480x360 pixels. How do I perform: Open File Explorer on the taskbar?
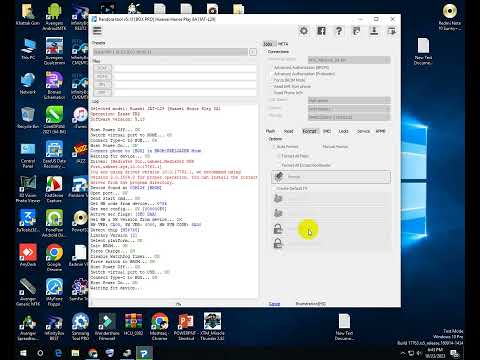point(75,353)
